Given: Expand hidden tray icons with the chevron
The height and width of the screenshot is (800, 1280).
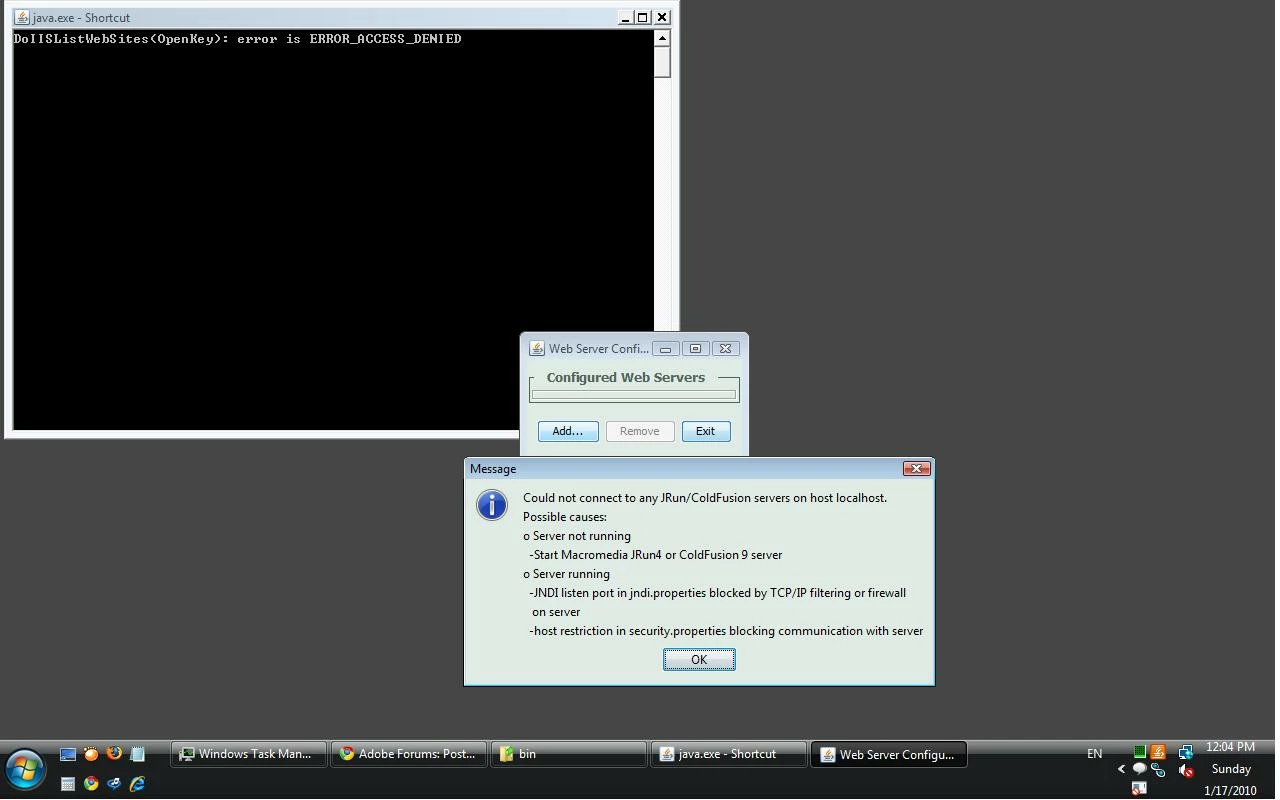Looking at the screenshot, I should coord(1121,769).
